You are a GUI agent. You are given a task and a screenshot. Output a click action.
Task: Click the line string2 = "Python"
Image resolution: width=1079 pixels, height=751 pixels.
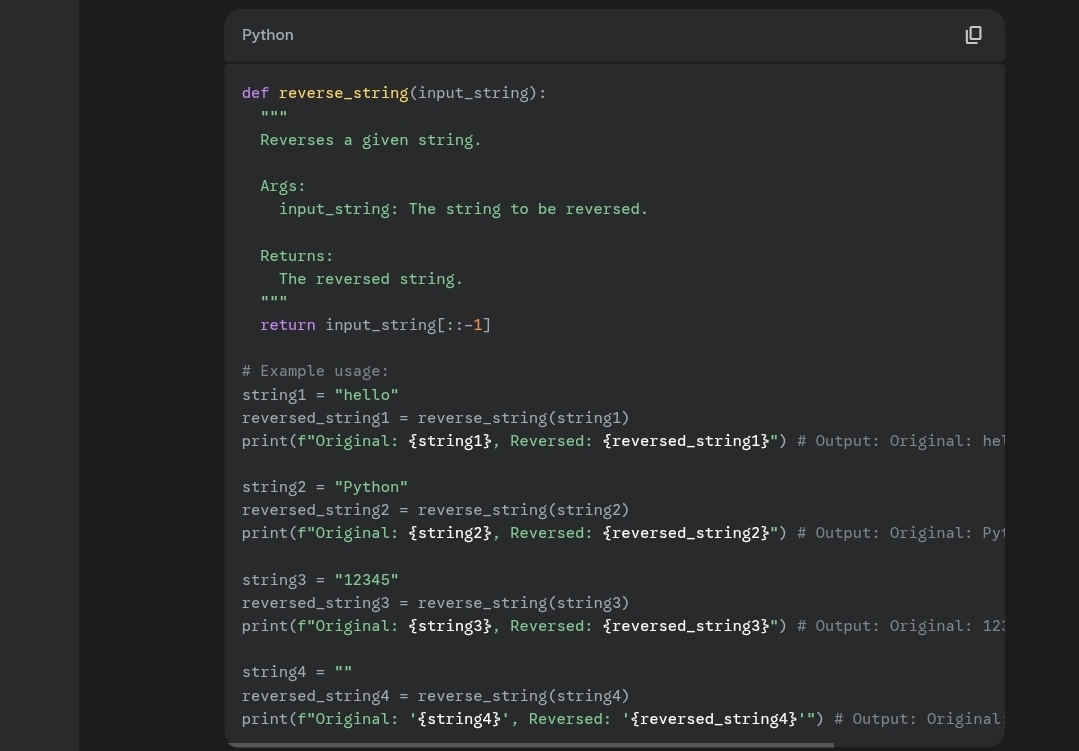(x=325, y=487)
